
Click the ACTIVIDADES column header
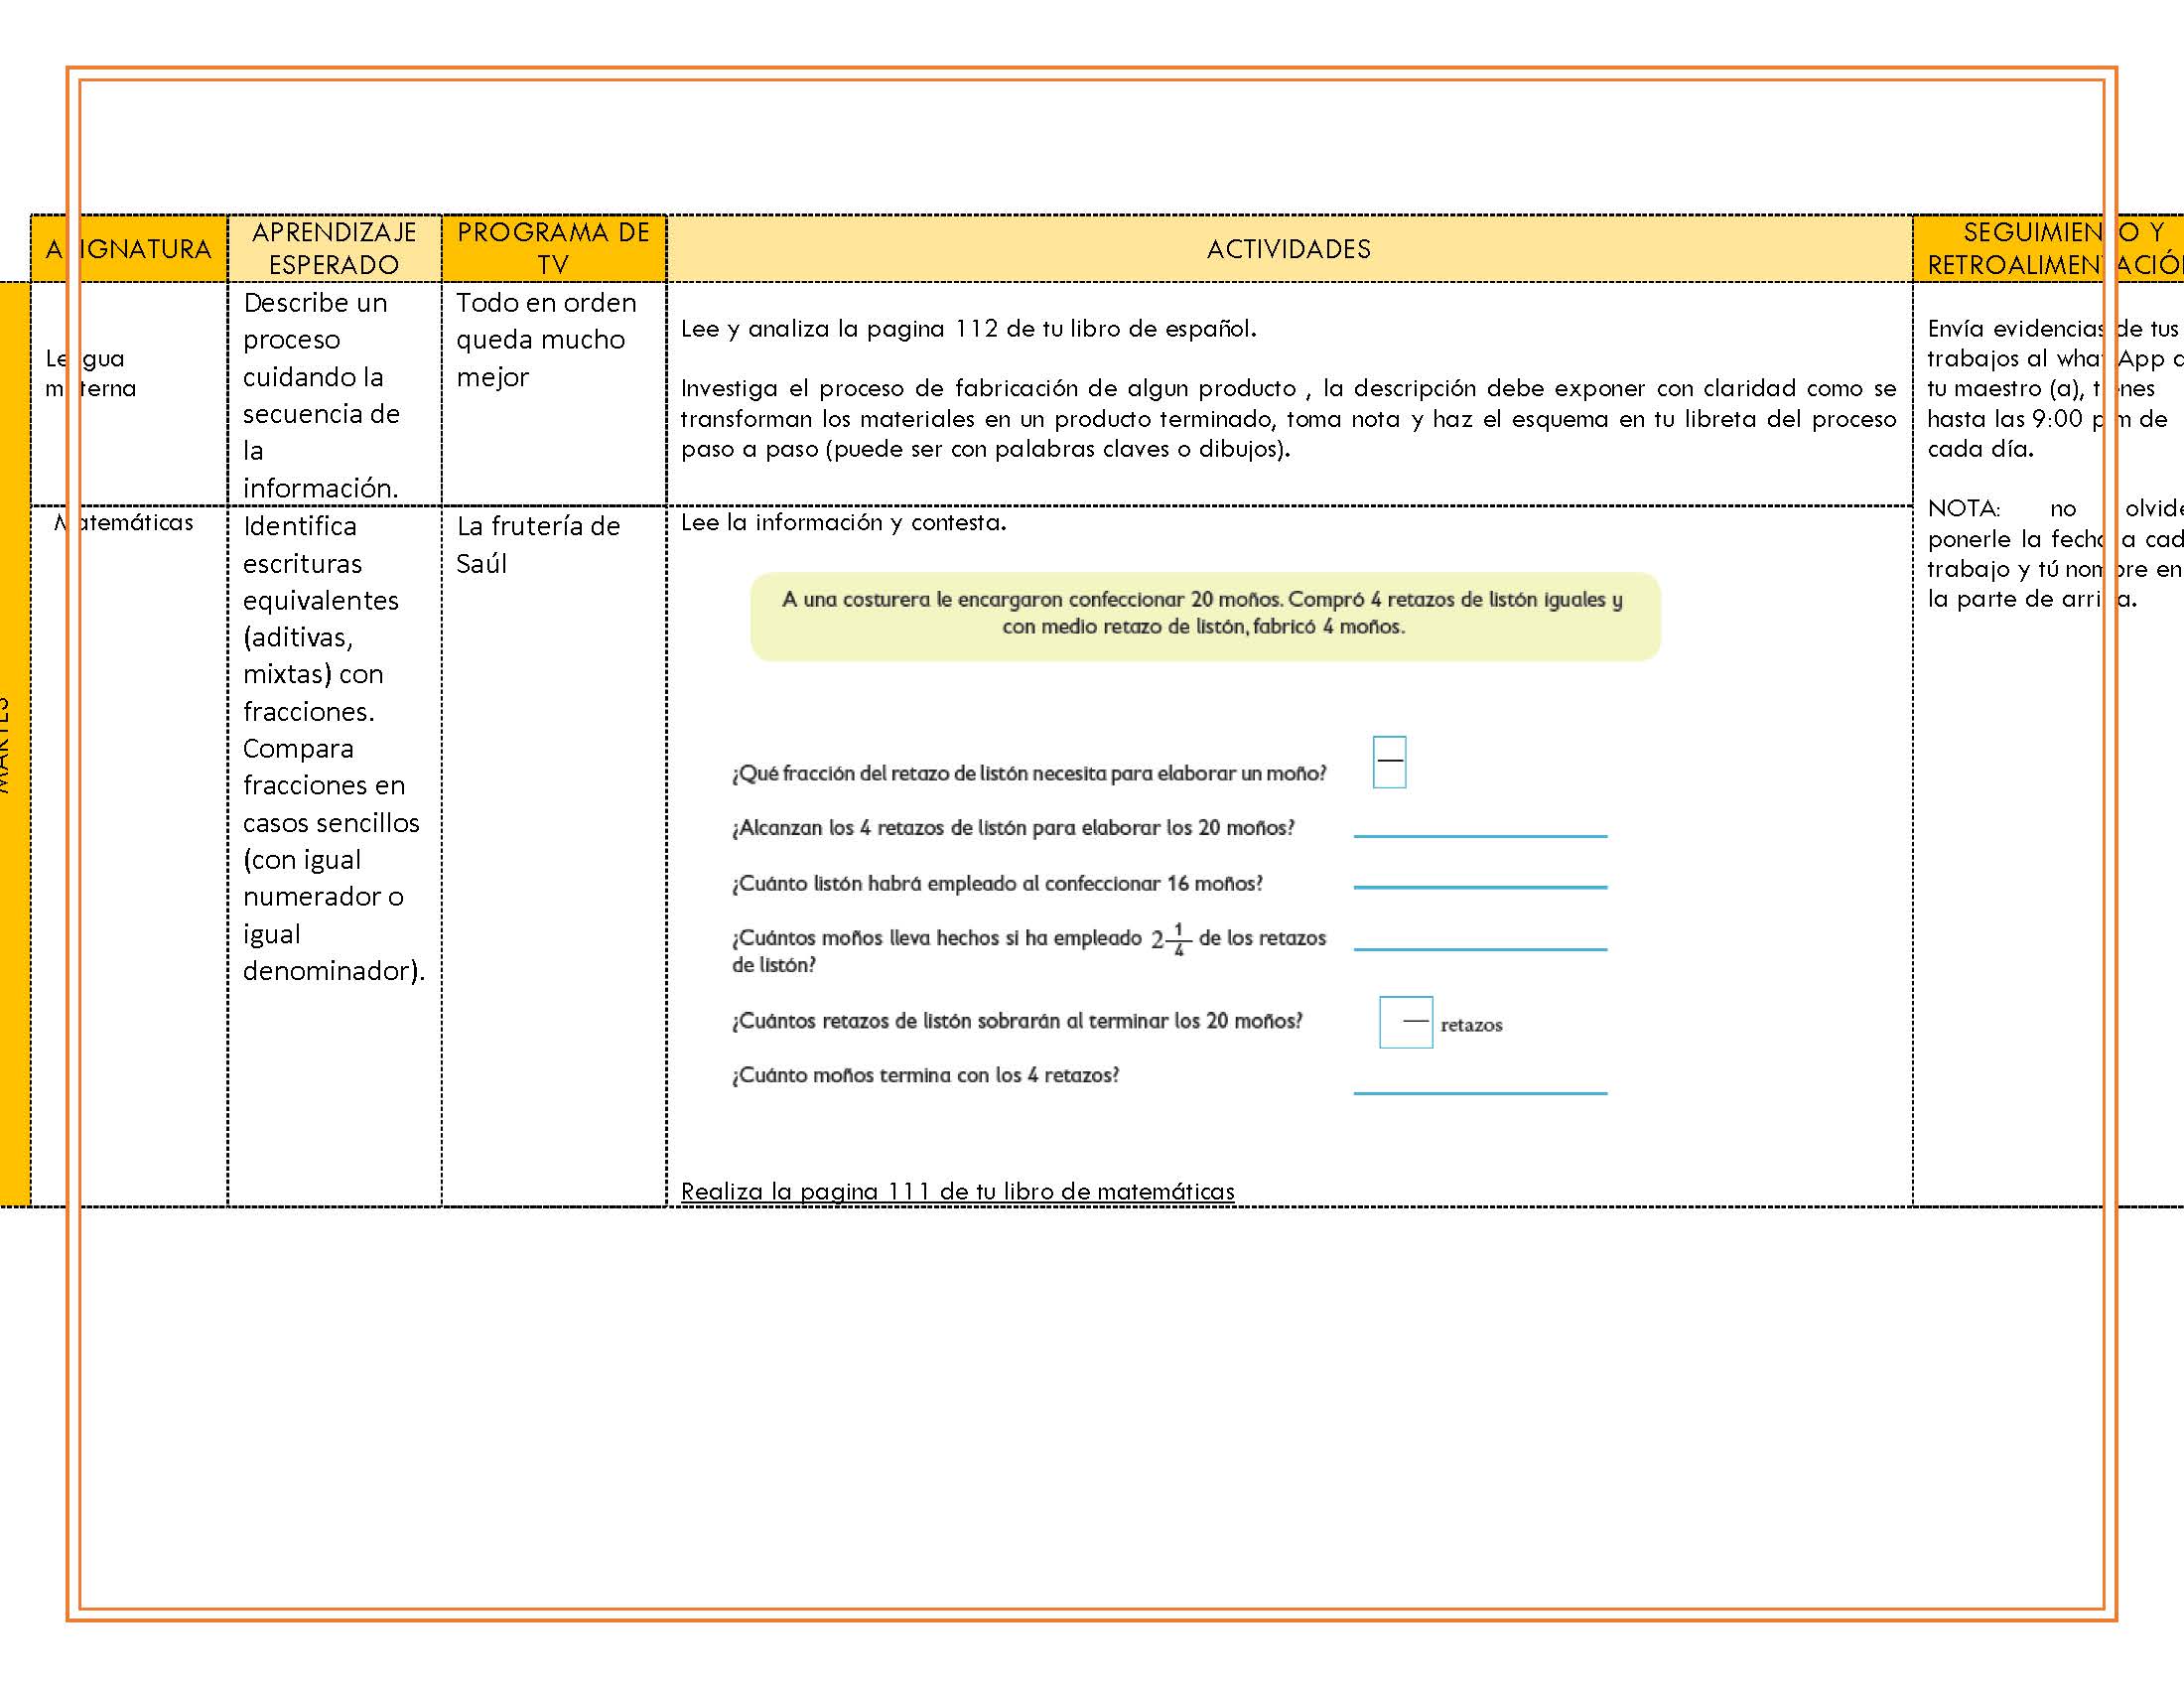tap(1288, 248)
